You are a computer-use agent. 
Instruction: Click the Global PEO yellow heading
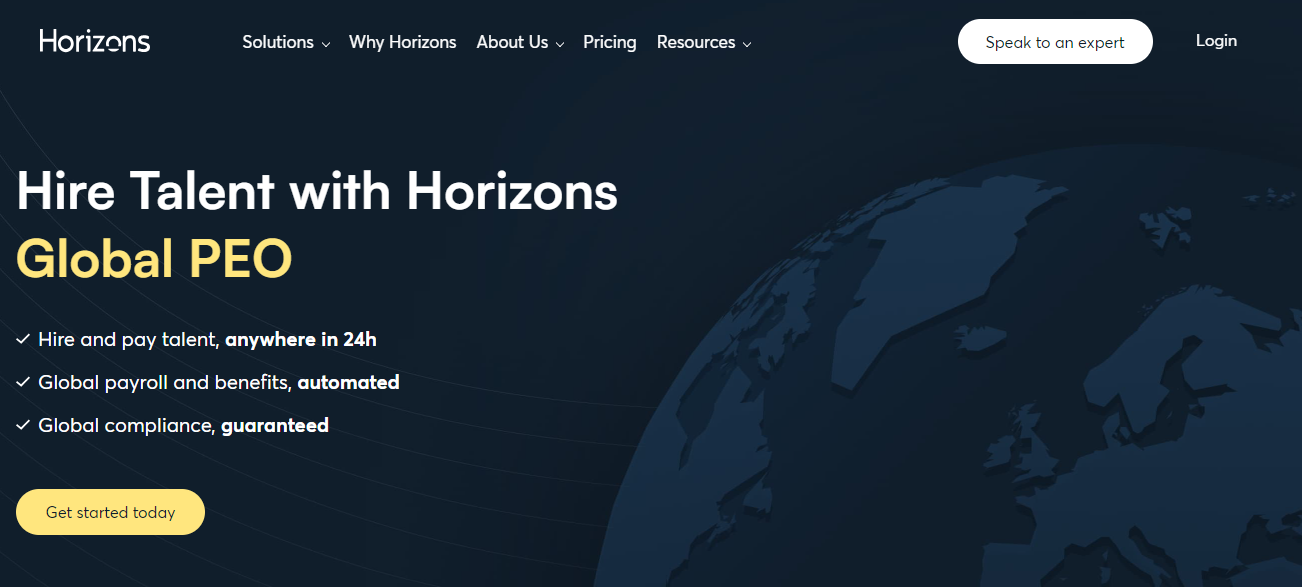(154, 259)
